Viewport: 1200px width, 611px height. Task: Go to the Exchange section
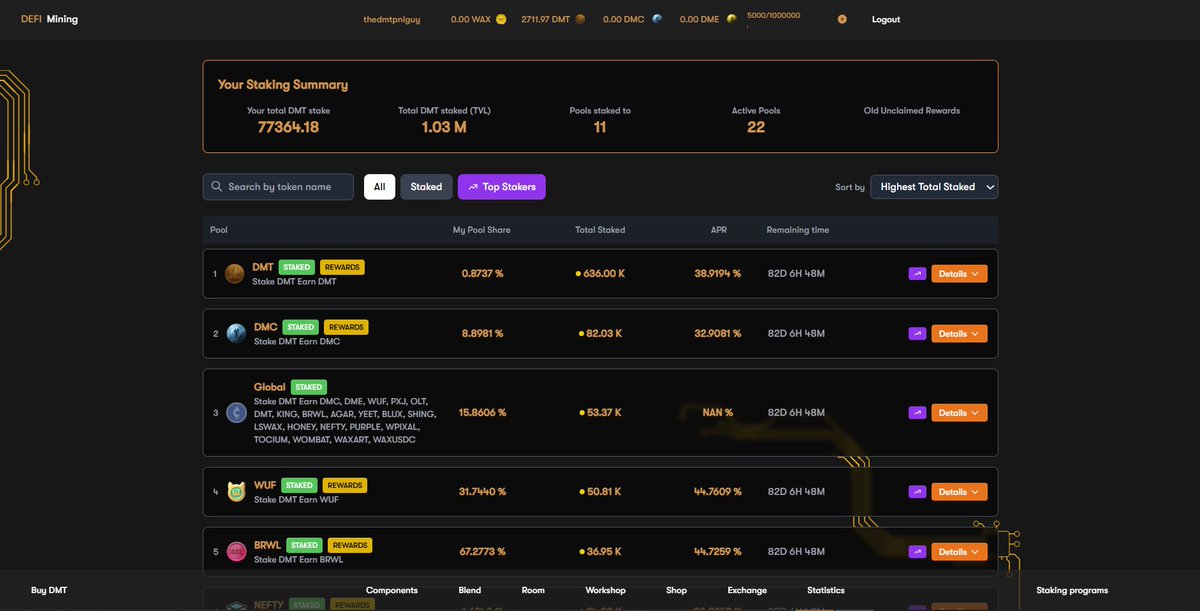tap(746, 590)
